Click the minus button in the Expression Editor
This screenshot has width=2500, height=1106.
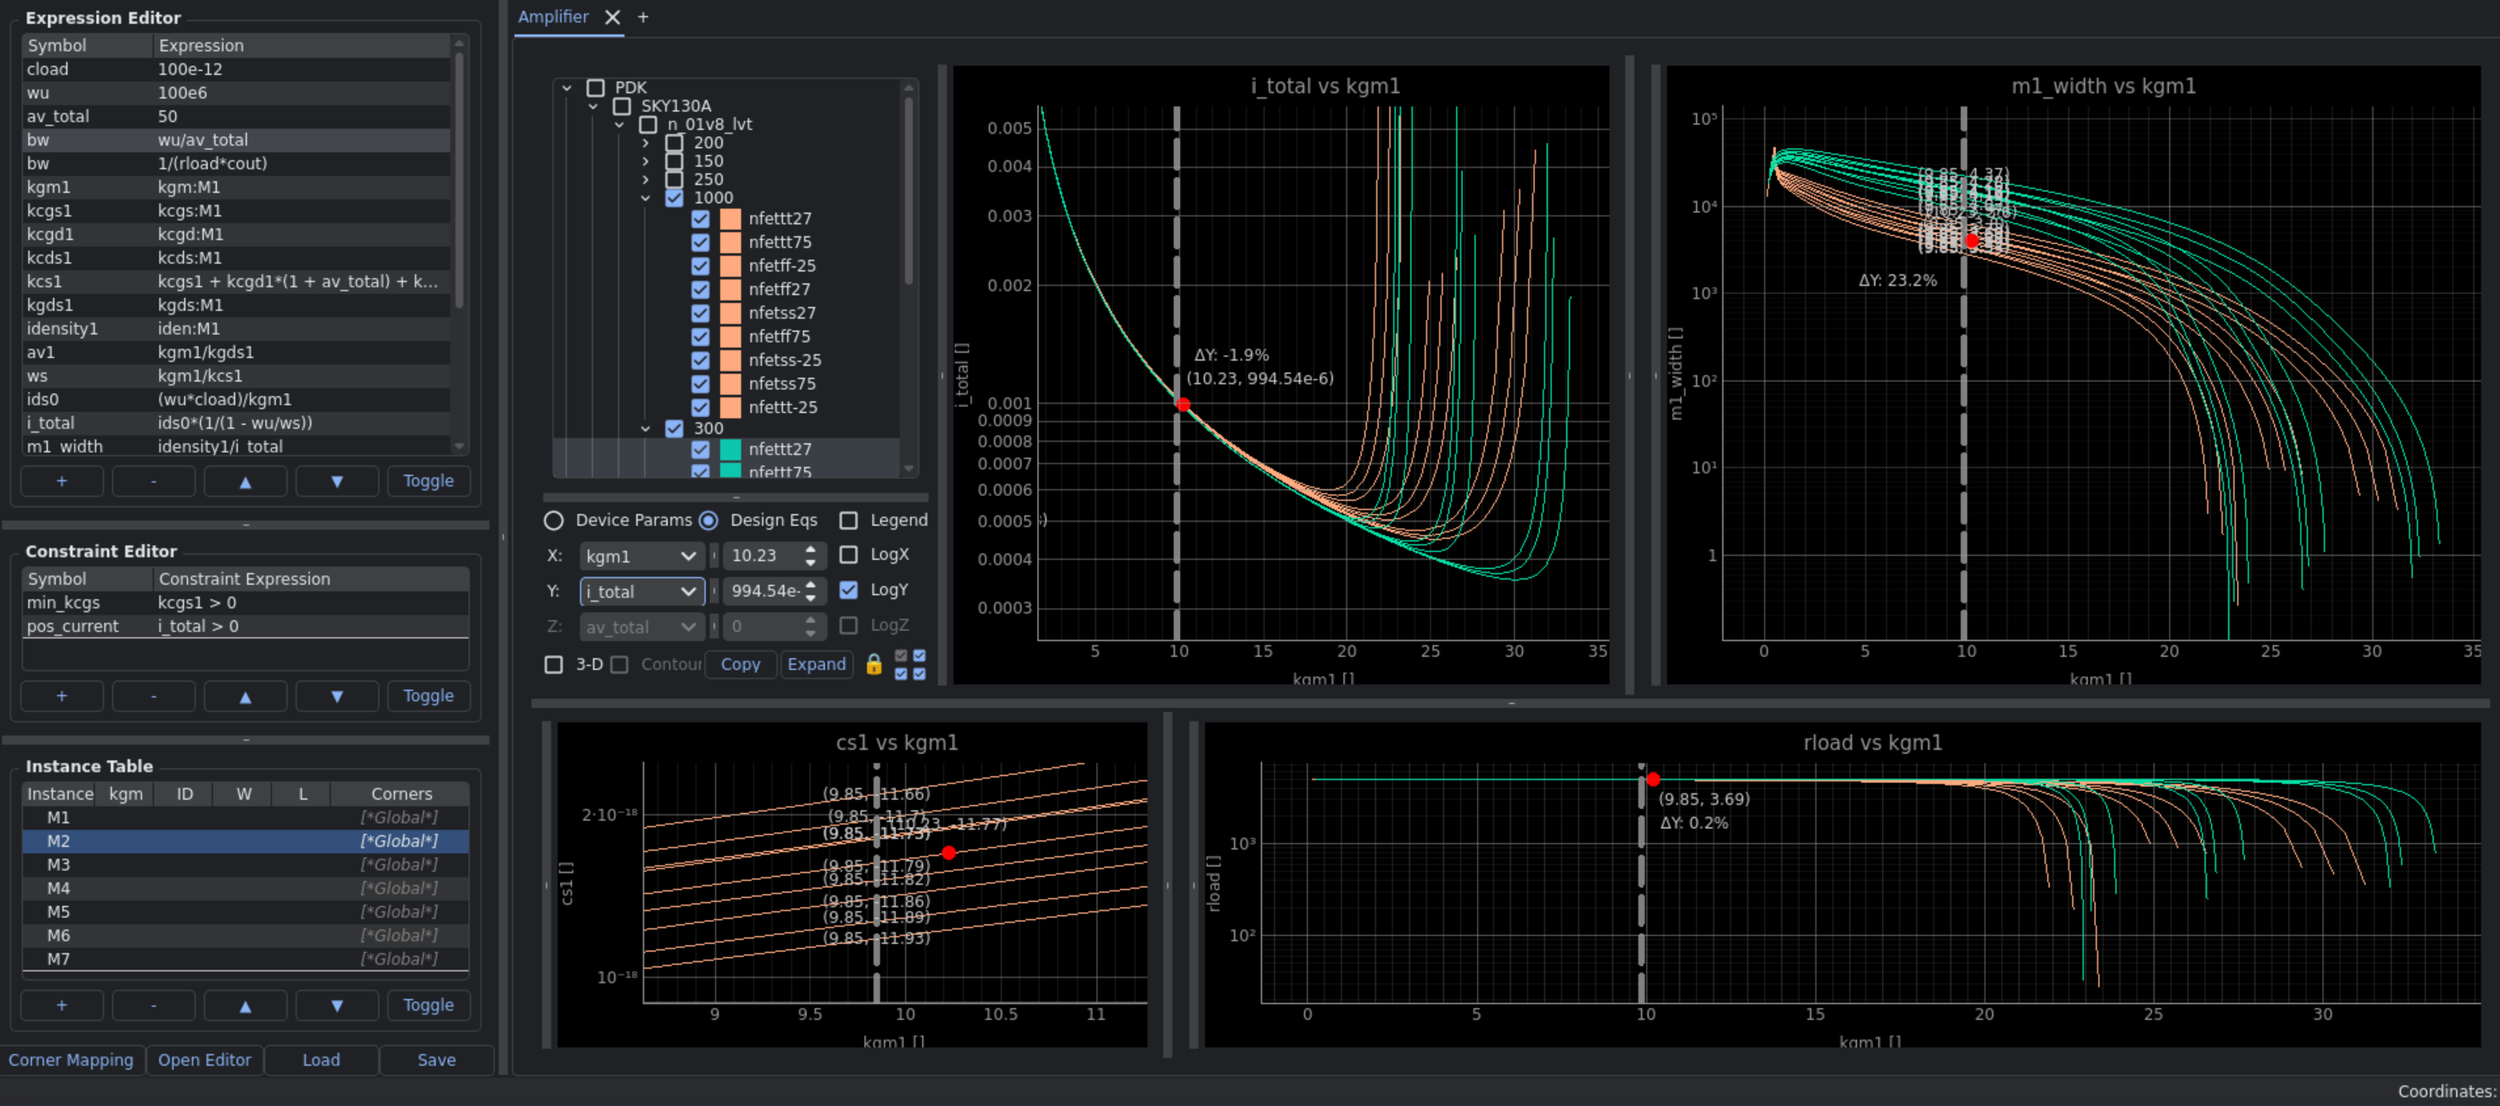pyautogui.click(x=153, y=481)
